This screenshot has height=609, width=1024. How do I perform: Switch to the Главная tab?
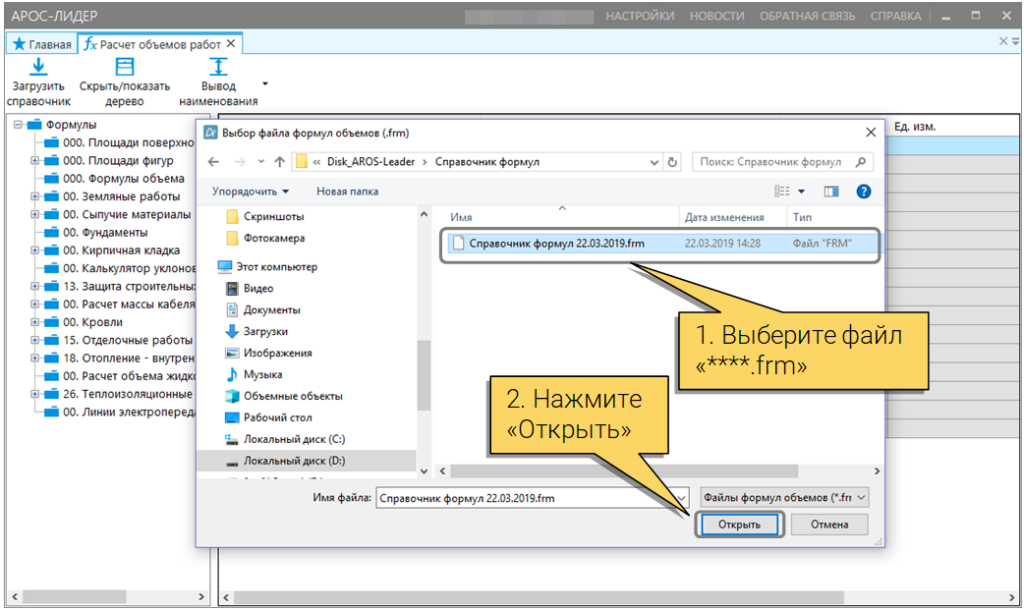(42, 44)
